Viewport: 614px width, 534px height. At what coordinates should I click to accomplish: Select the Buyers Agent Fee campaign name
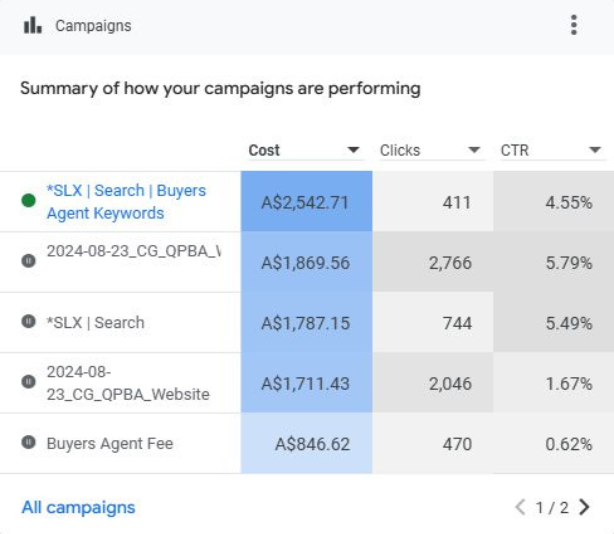pyautogui.click(x=109, y=443)
